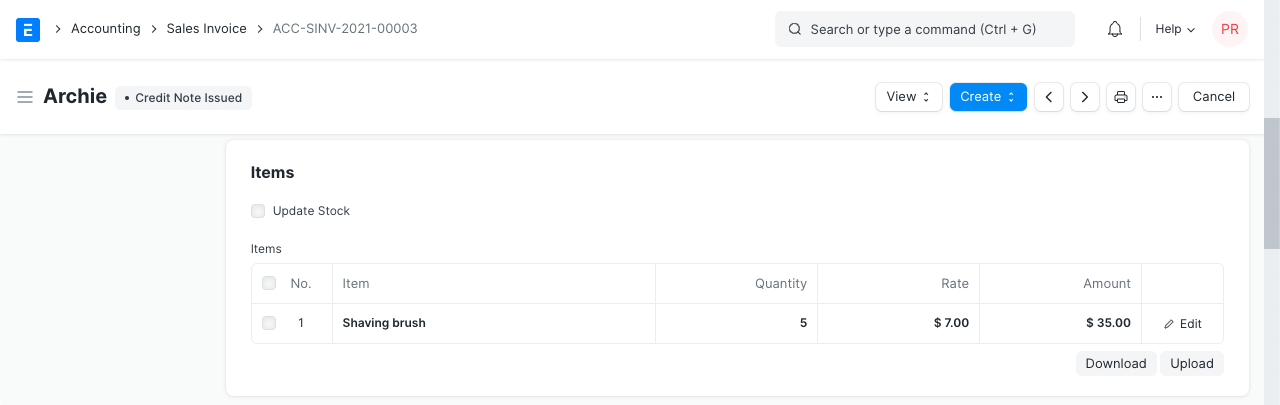
Task: Toggle the Update Stock checkbox
Action: pos(258,211)
